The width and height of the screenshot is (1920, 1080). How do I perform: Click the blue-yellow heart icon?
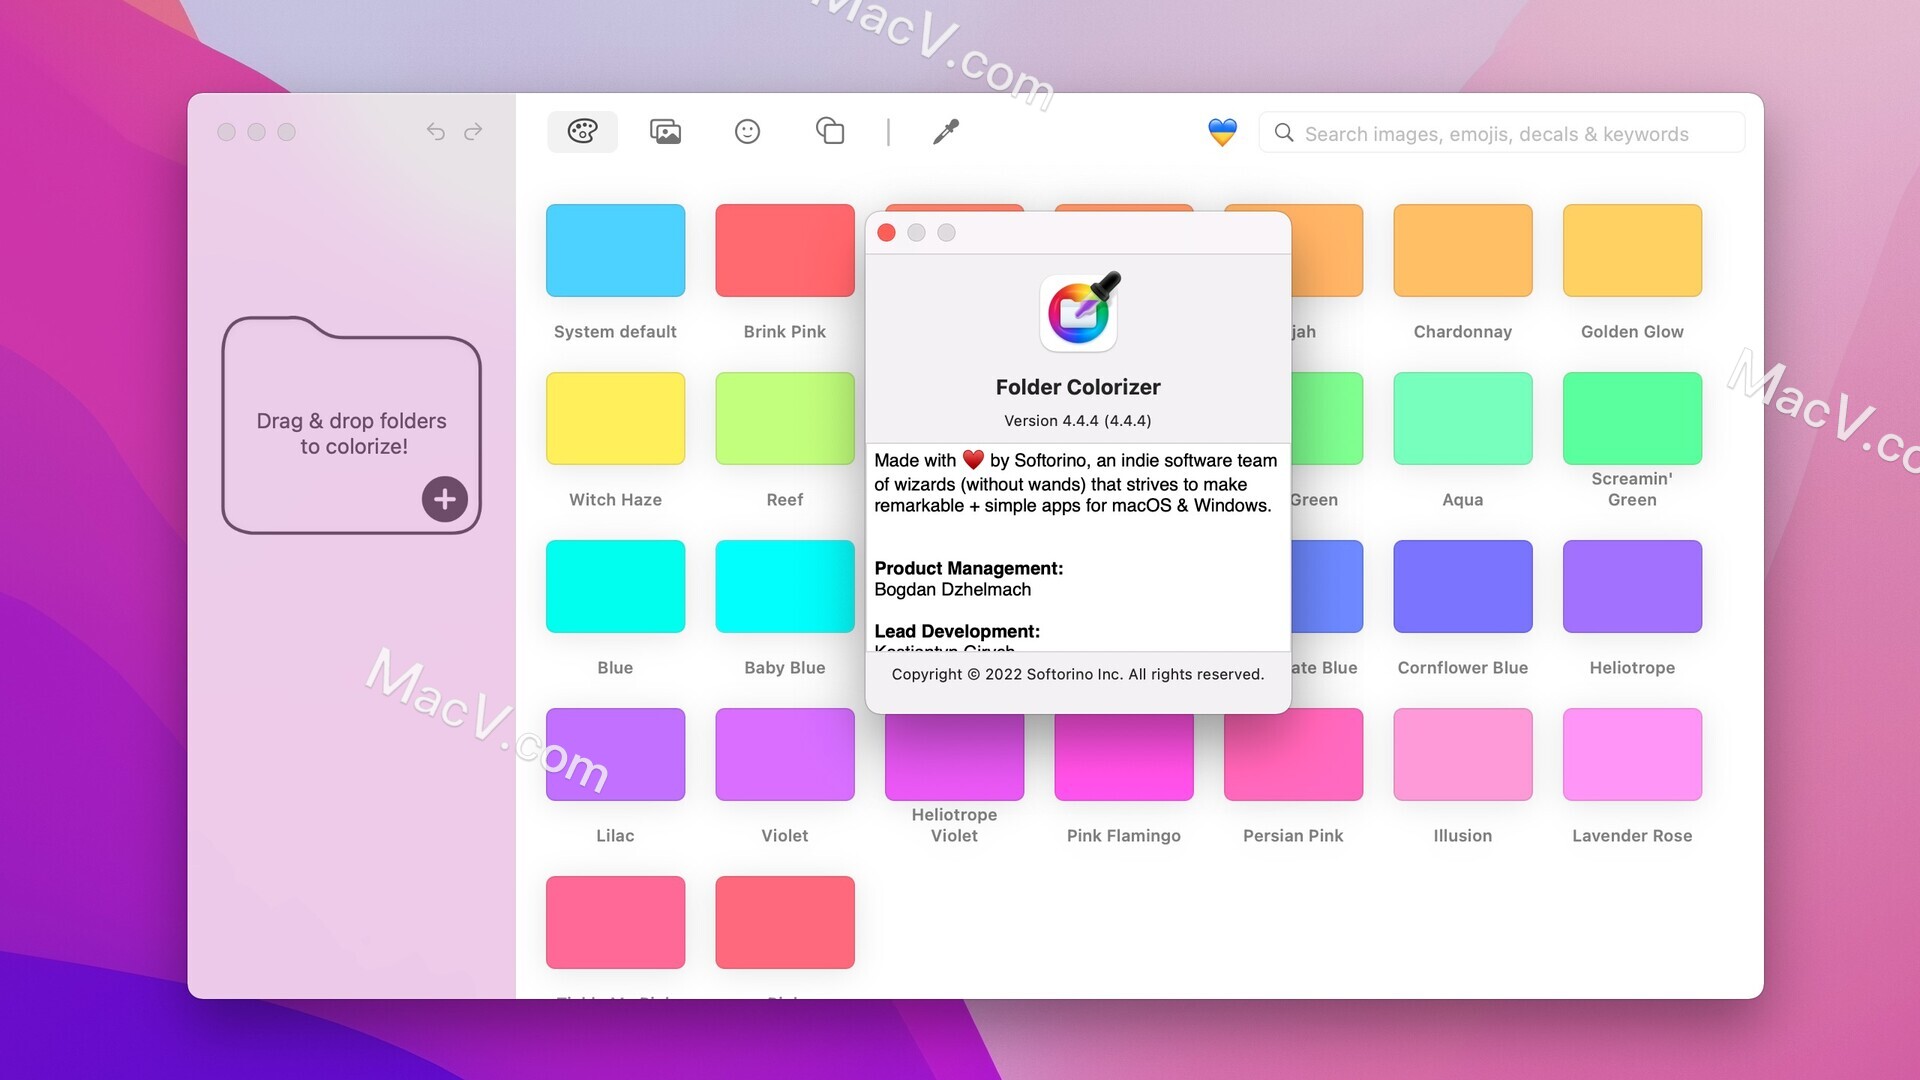point(1222,132)
